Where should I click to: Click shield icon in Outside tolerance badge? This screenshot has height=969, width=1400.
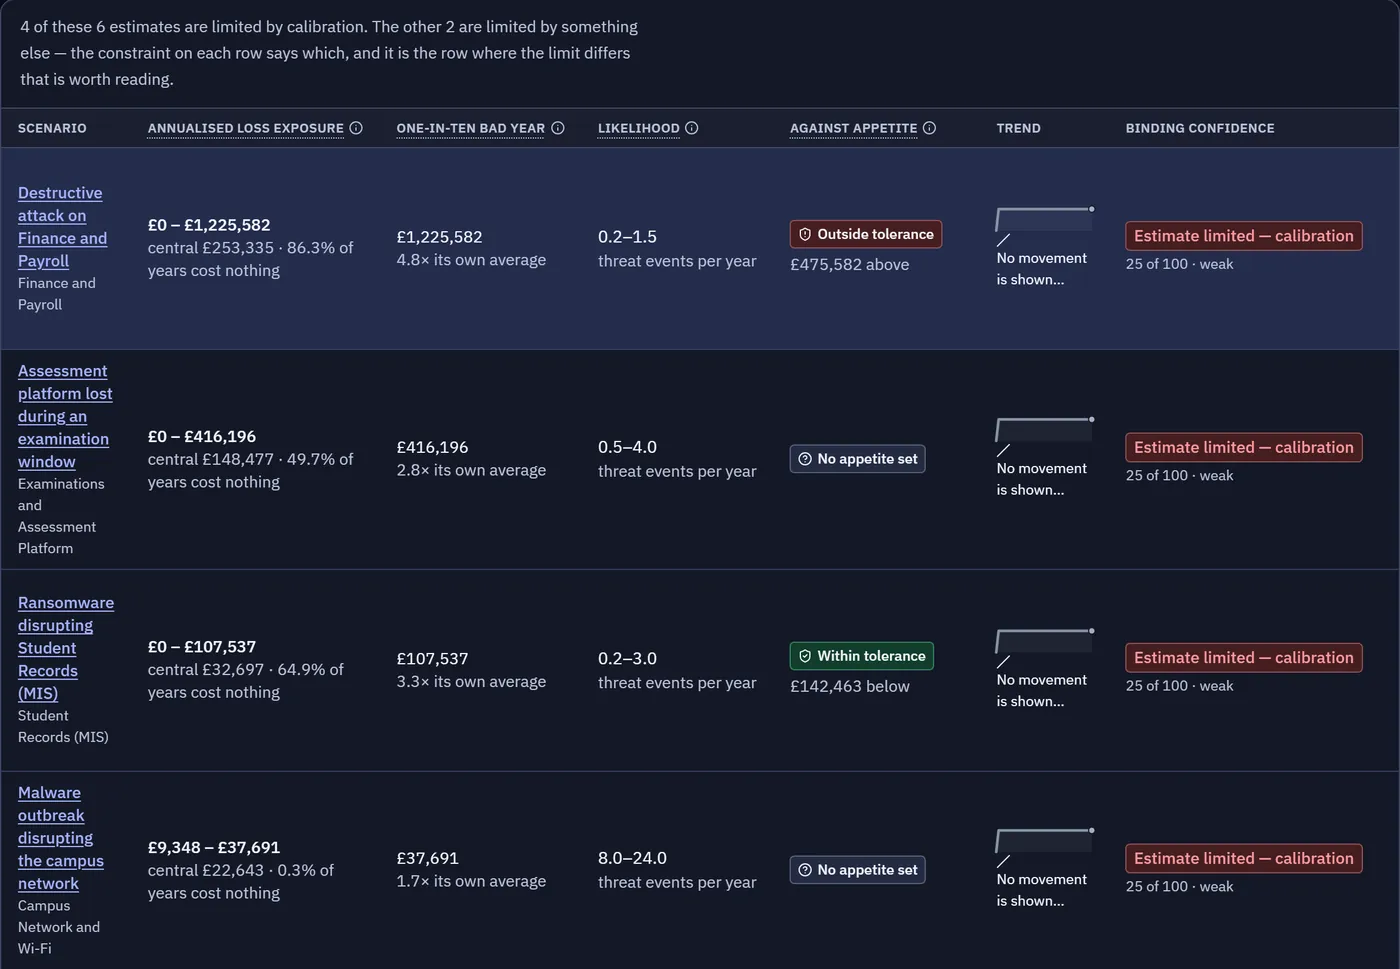pyautogui.click(x=805, y=234)
